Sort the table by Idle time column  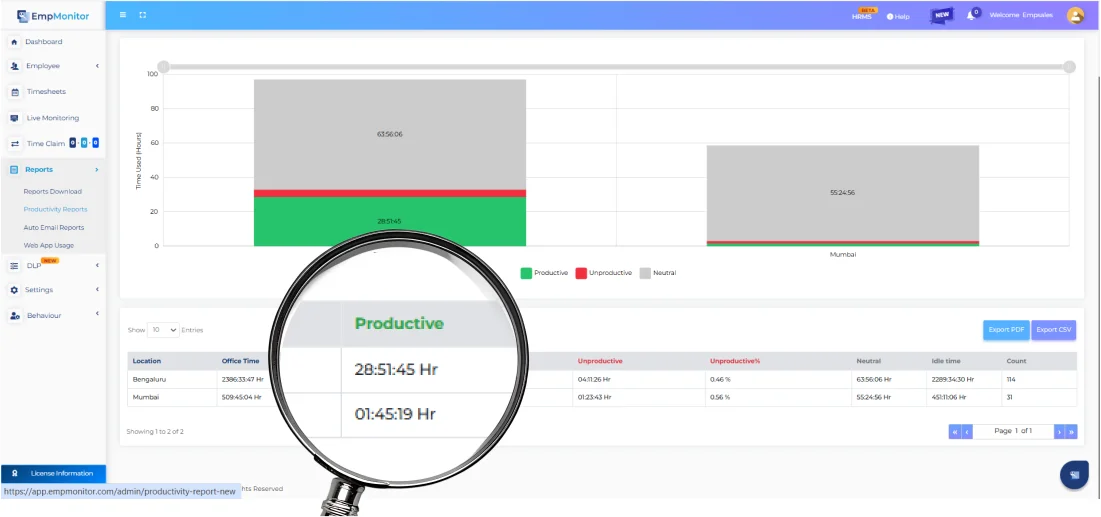pyautogui.click(x=945, y=361)
